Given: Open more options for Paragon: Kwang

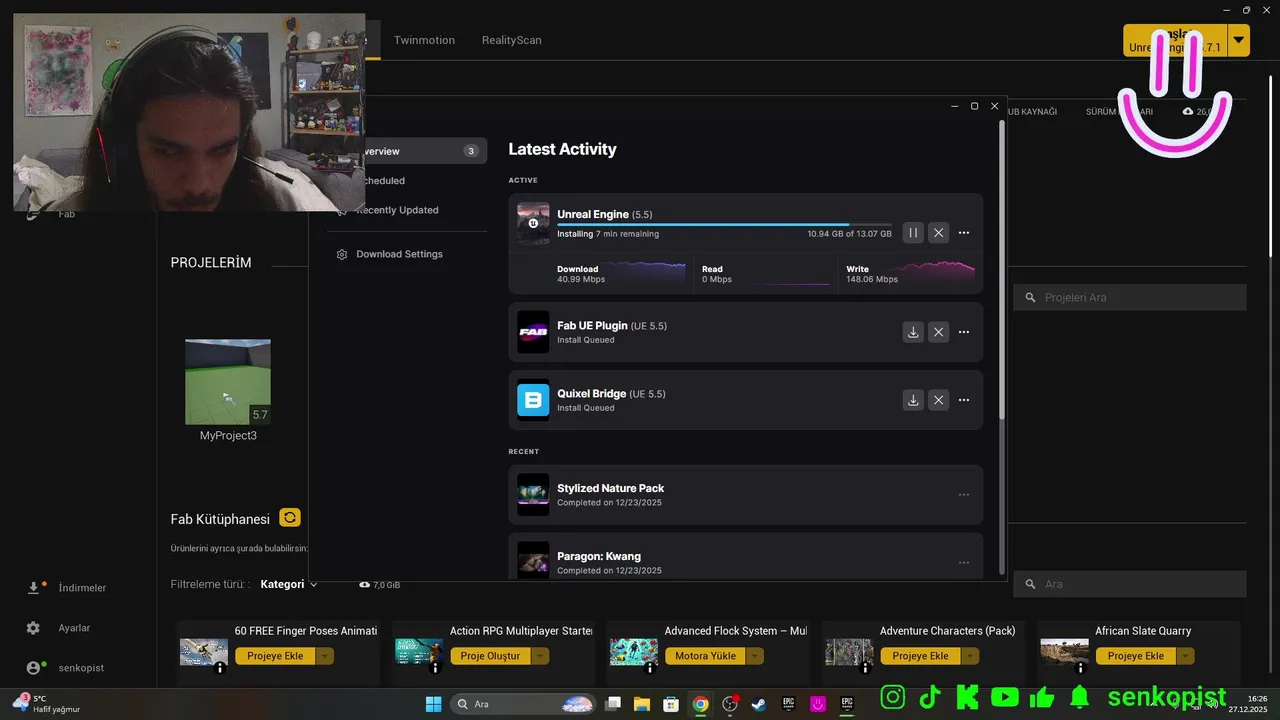Looking at the screenshot, I should 964,562.
